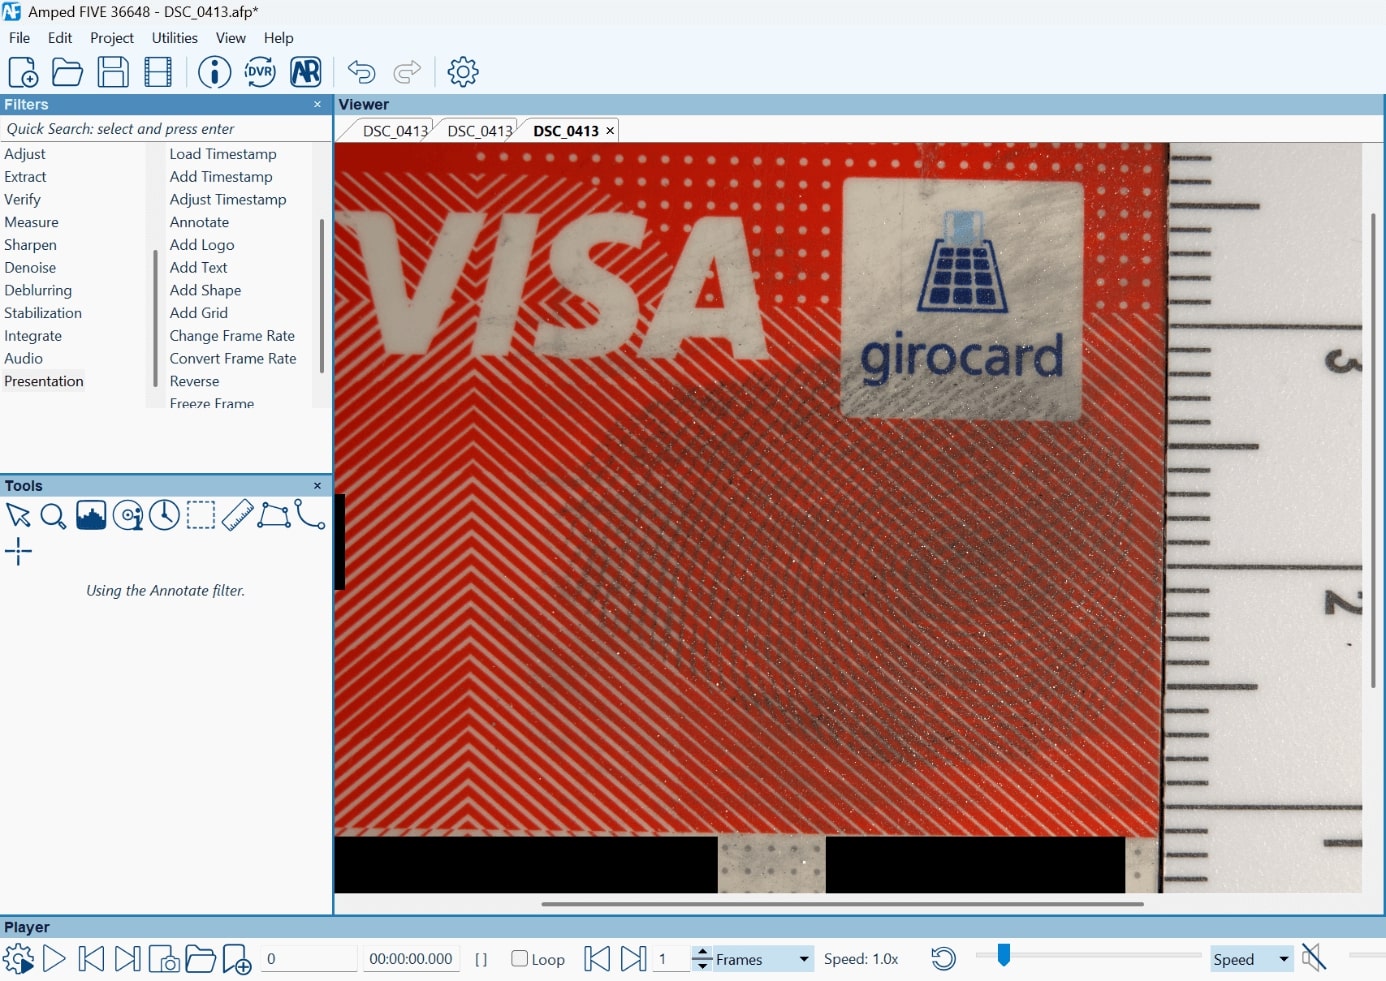
Task: Click the film strip video loader icon
Action: tap(158, 72)
